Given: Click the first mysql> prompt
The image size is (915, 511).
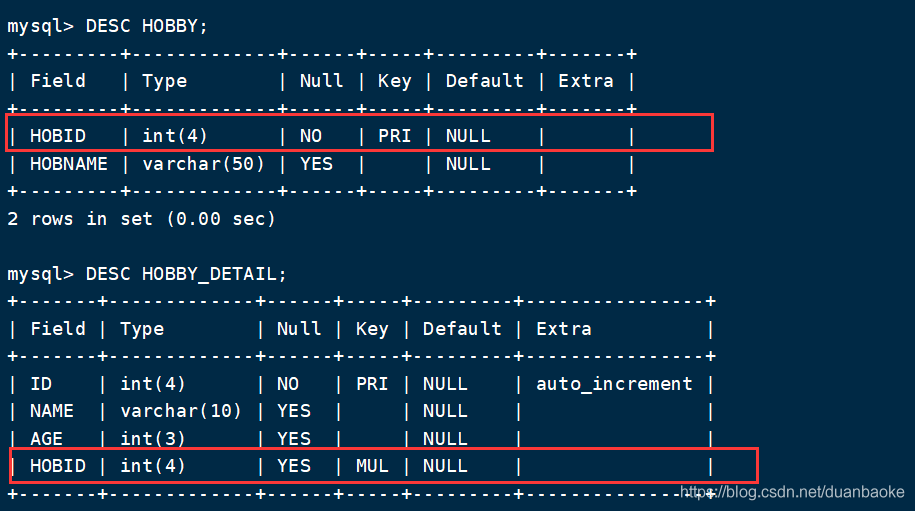Looking at the screenshot, I should (41, 26).
